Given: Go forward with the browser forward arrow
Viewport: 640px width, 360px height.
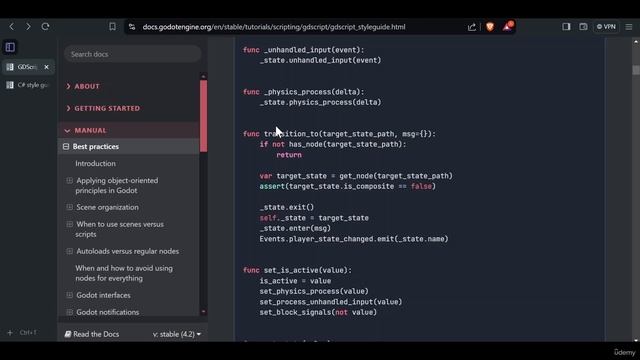Looking at the screenshot, I should pos(28,27).
